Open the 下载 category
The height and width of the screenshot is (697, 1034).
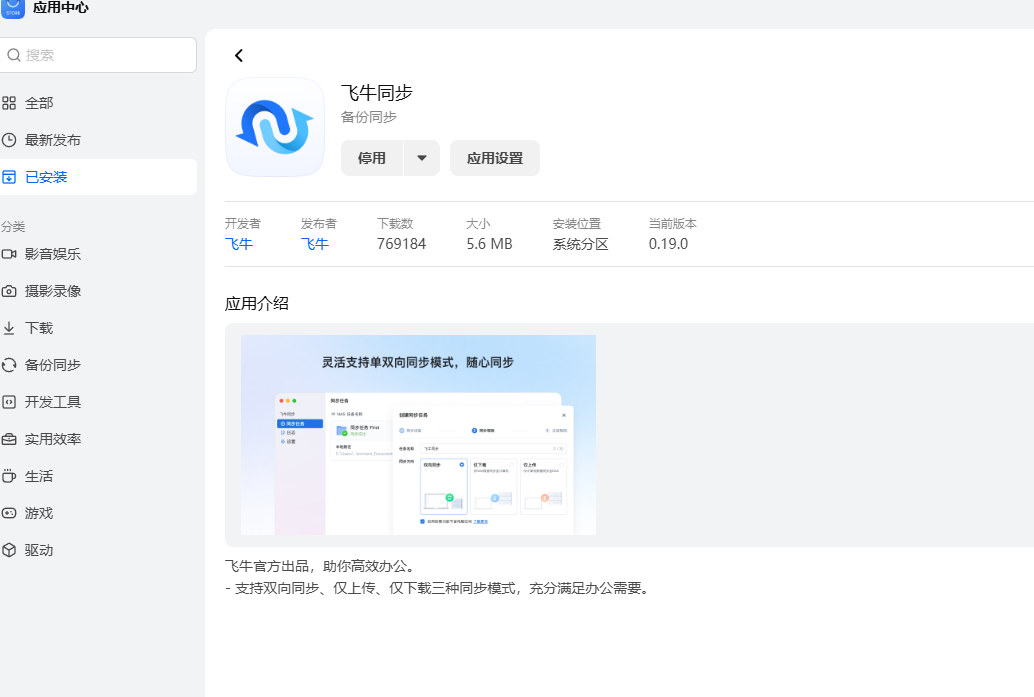pos(39,328)
